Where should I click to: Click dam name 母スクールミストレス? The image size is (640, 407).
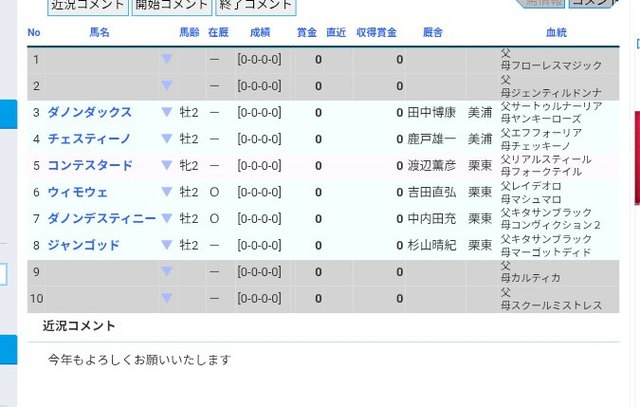(x=551, y=305)
